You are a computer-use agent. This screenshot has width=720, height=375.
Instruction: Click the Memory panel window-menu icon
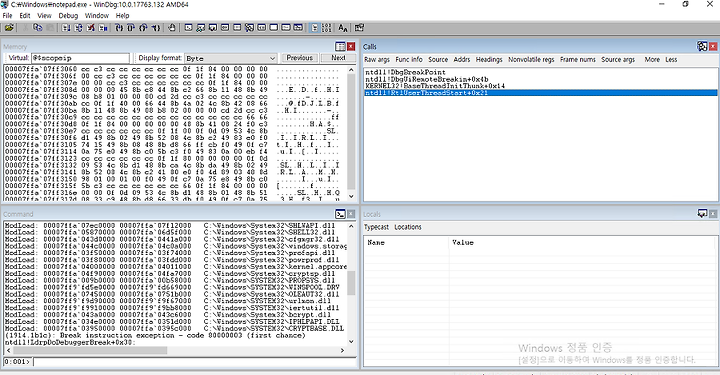tap(340, 46)
